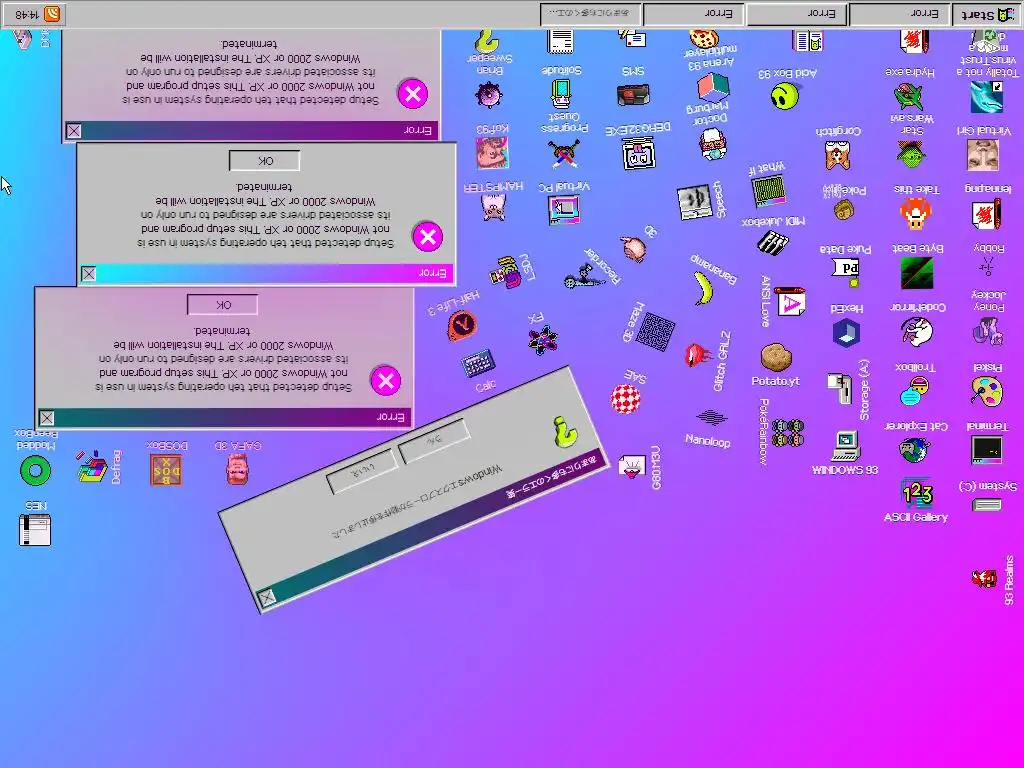Launch the Defrag icon
This screenshot has width=1024, height=768.
point(92,466)
